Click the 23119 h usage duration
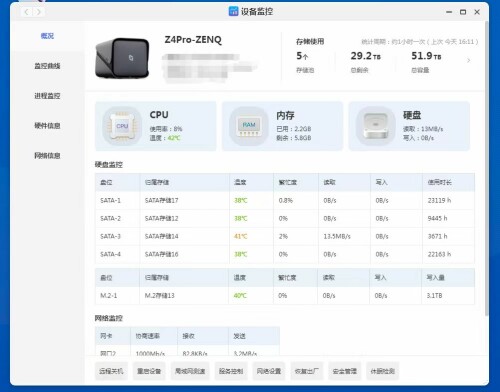The width and height of the screenshot is (500, 392). (439, 201)
